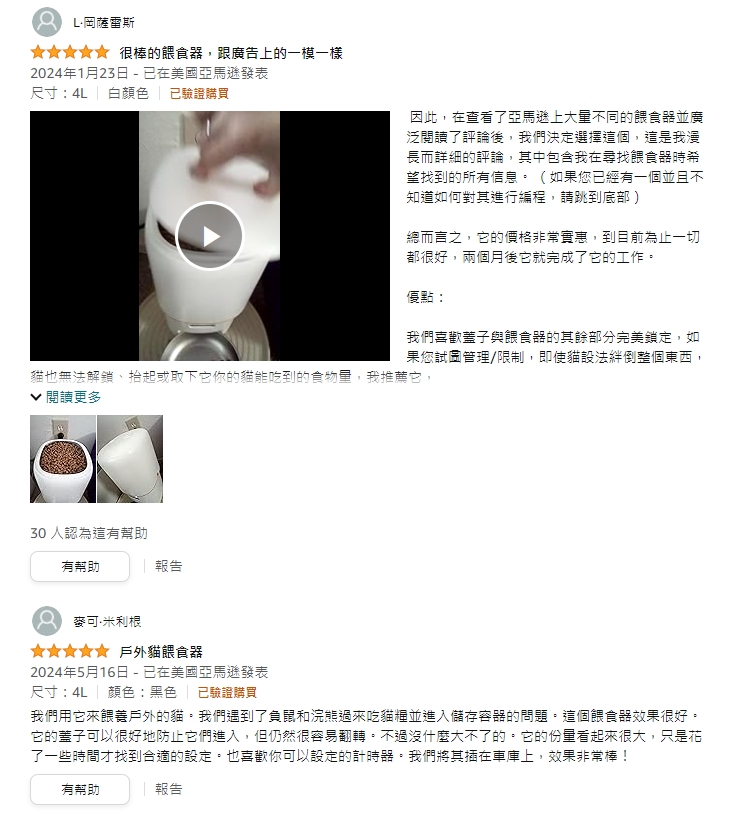Click reviewer name L·岡薩雷斯
Viewport: 743px width, 815px height.
(103, 22)
